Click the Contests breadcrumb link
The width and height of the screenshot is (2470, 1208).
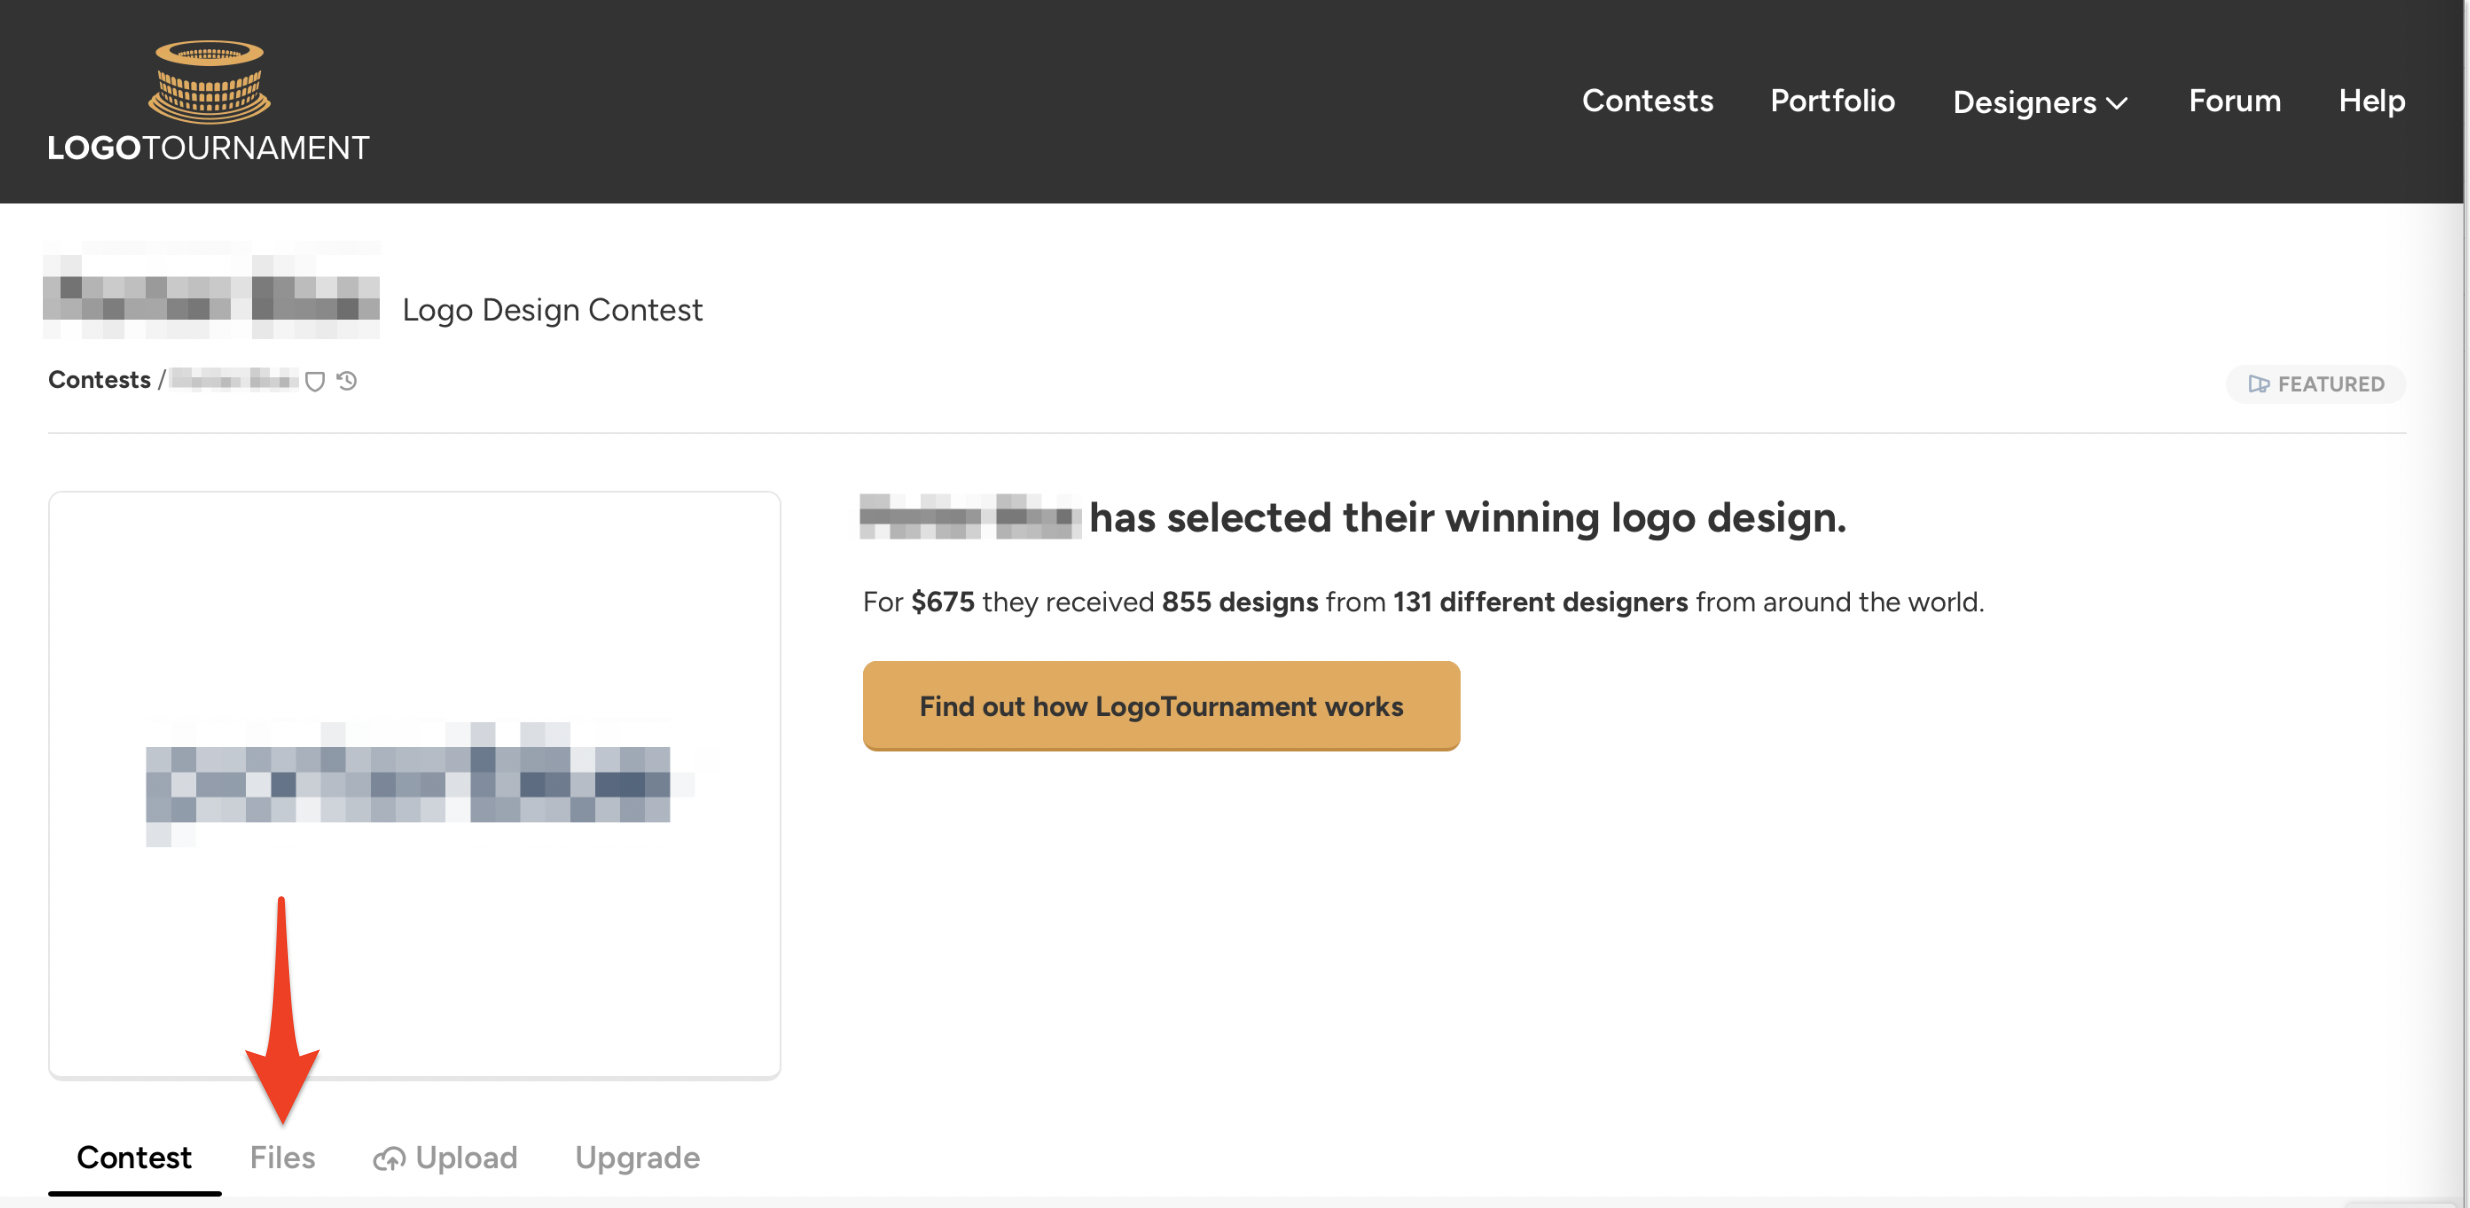[x=99, y=380]
